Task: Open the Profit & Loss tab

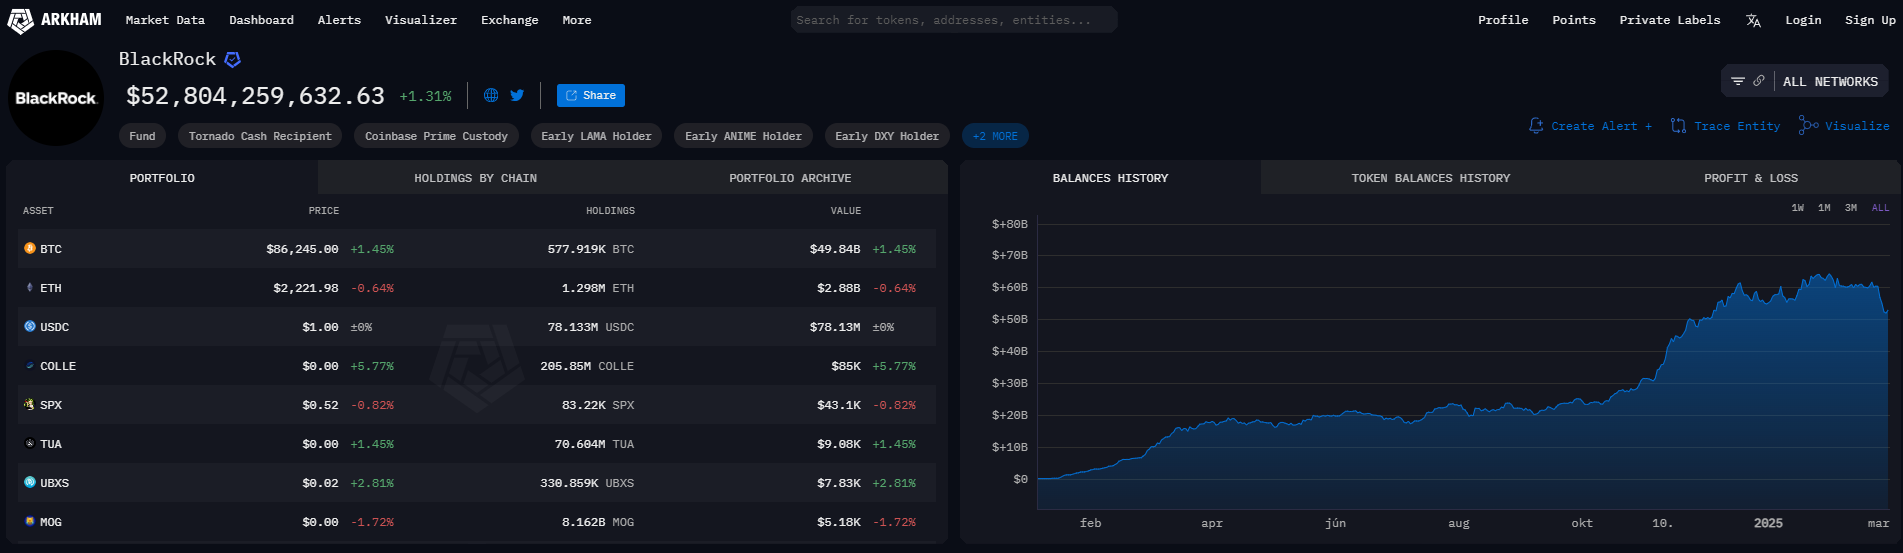Action: (x=1750, y=178)
